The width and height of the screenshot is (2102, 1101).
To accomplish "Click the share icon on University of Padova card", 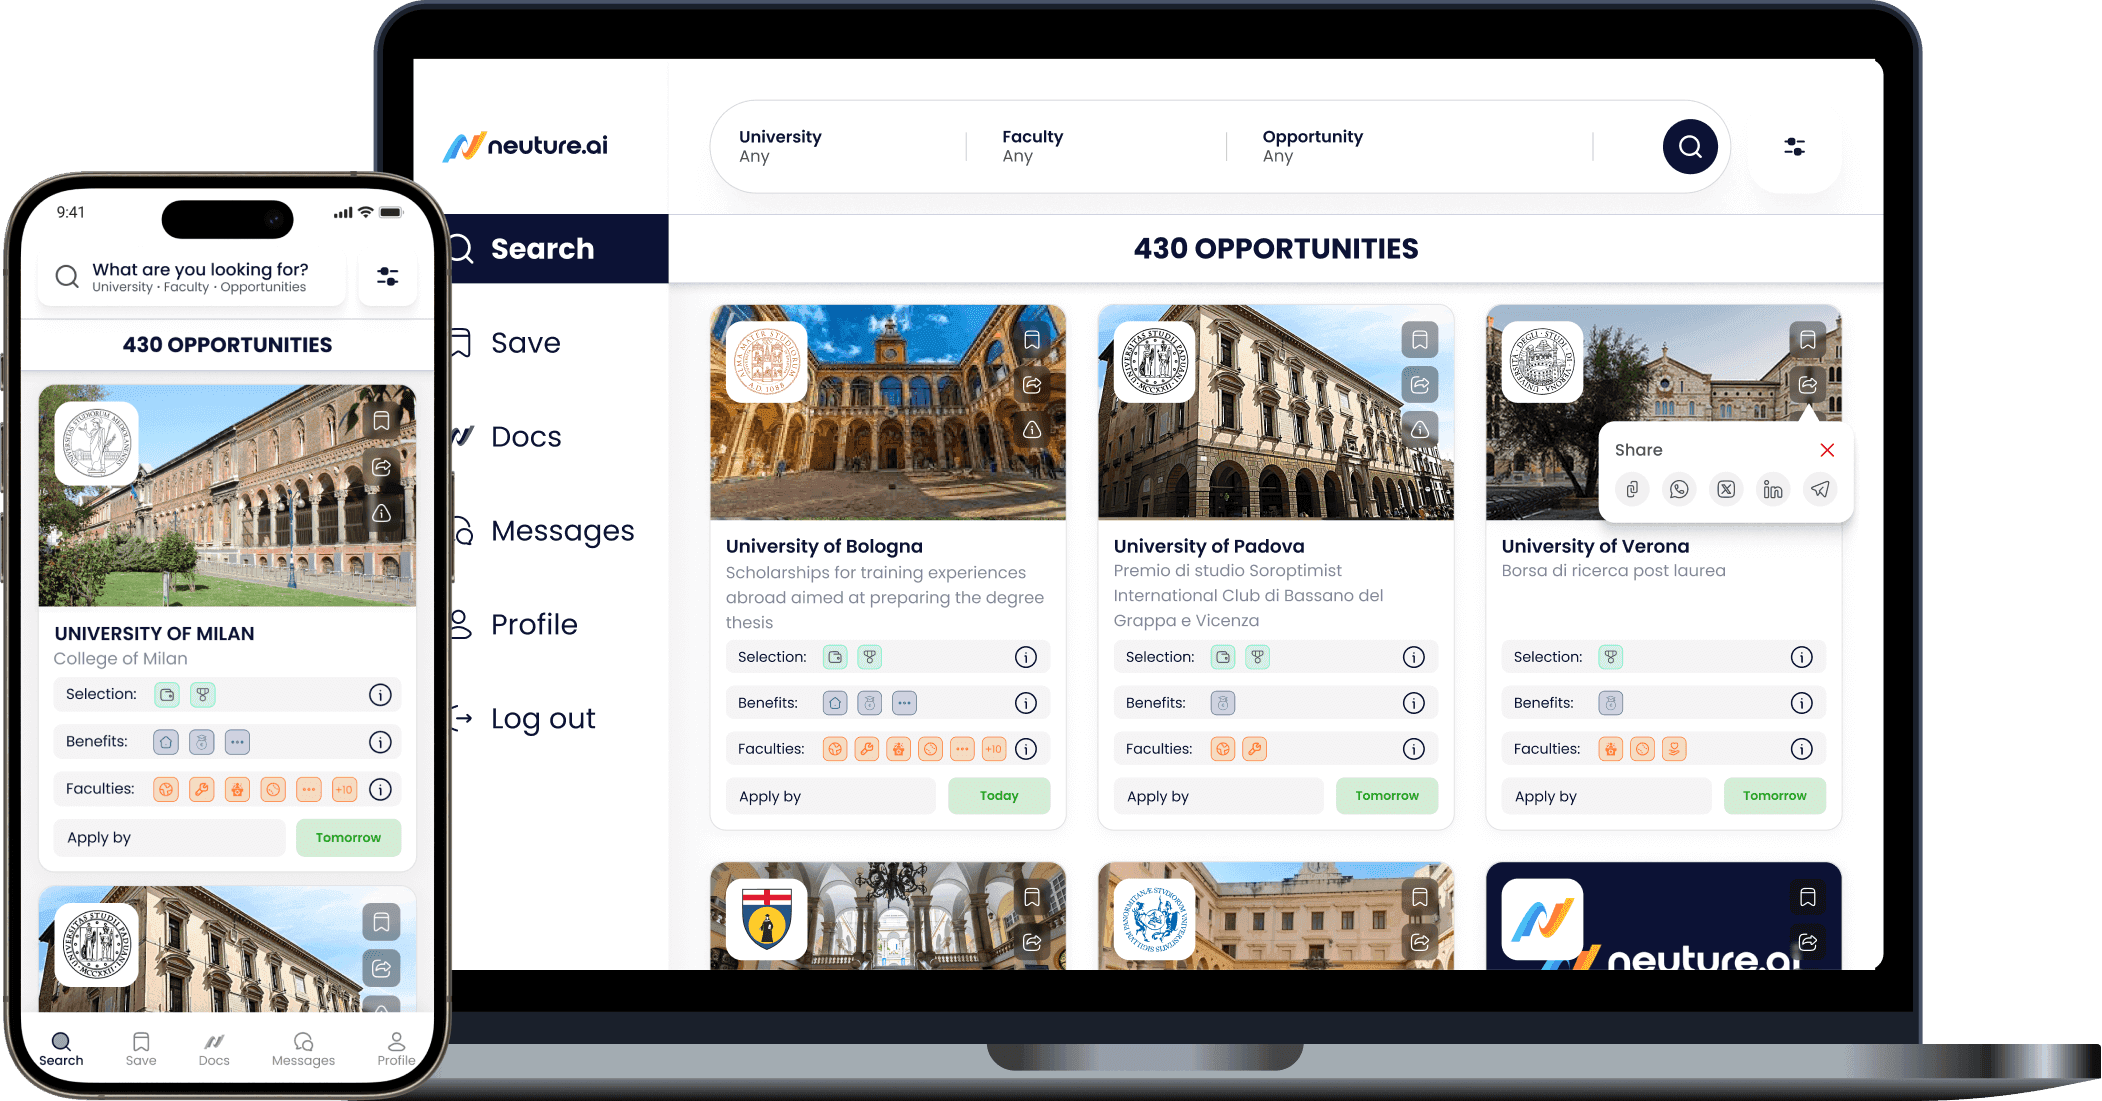I will pyautogui.click(x=1419, y=386).
